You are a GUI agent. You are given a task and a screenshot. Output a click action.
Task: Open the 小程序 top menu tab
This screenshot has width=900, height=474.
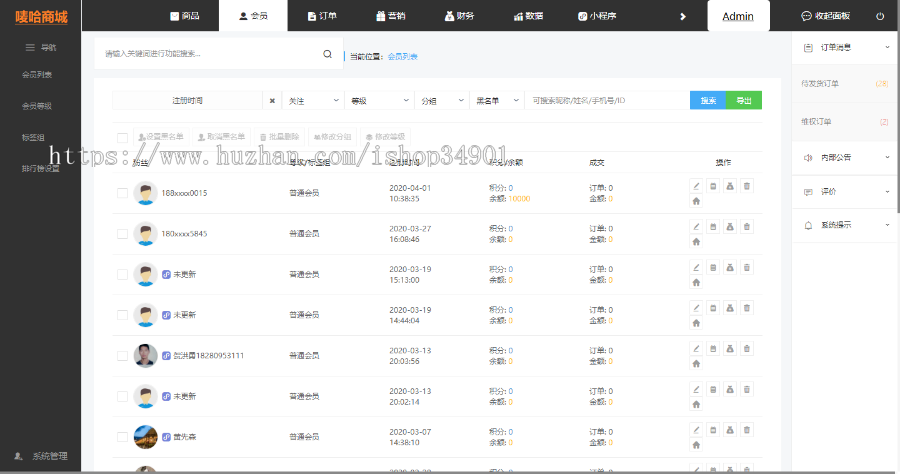[x=597, y=16]
